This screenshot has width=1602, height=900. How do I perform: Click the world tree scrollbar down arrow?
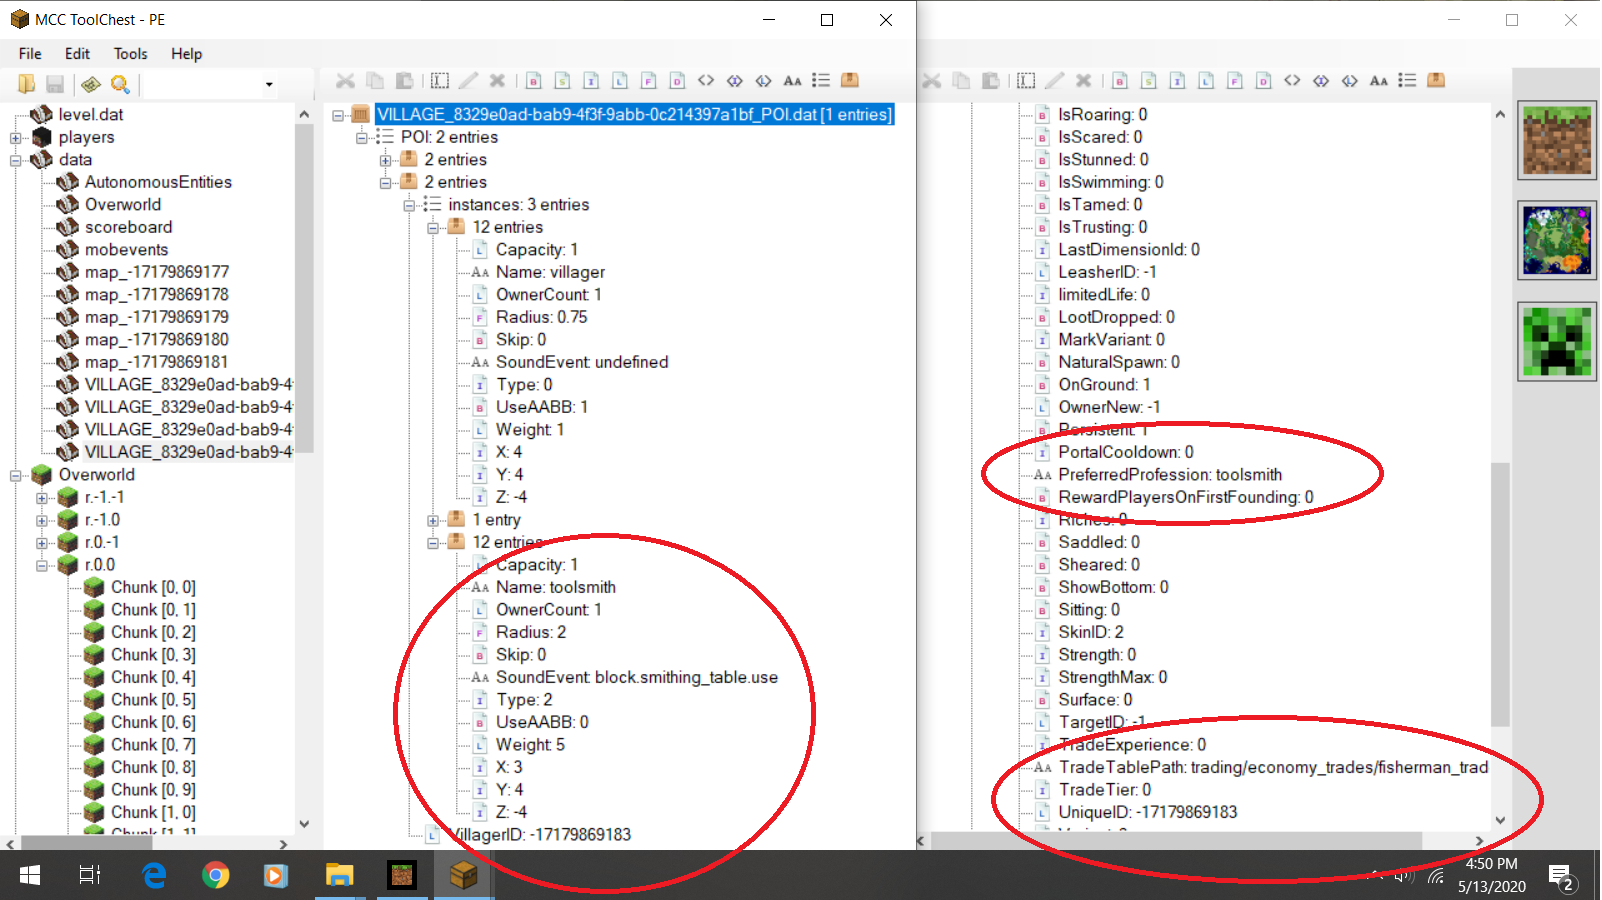point(304,824)
